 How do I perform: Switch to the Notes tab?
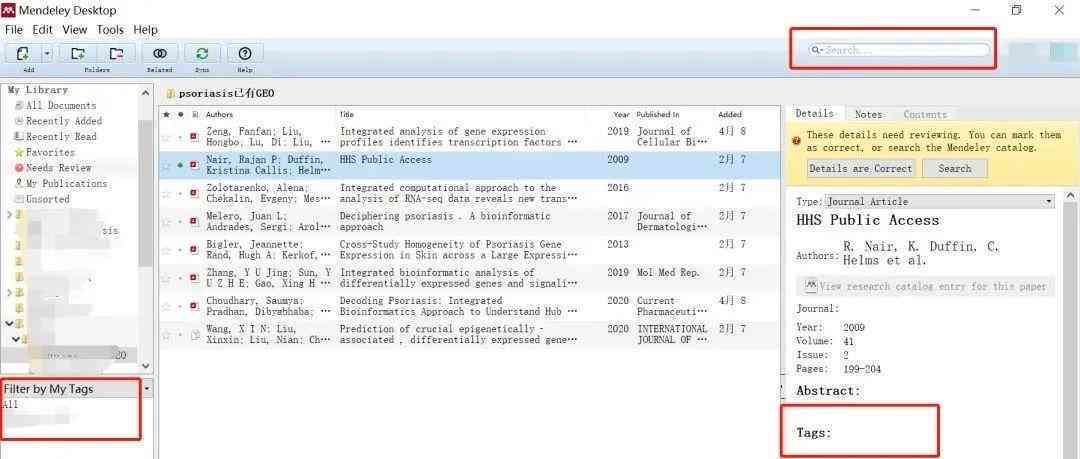[x=869, y=114]
